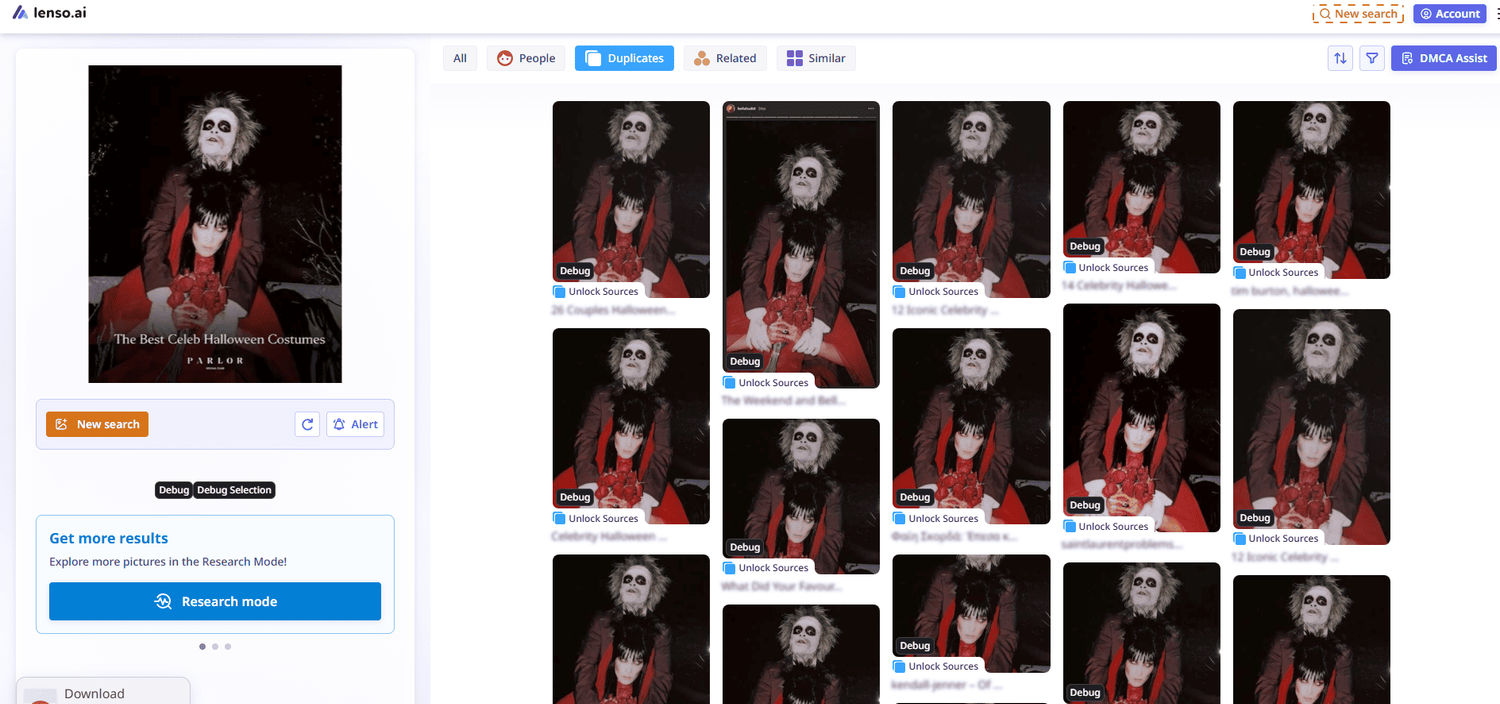Image resolution: width=1500 pixels, height=704 pixels.
Task: Open the 'saintlaurentproblems...' result image
Action: tap(1142, 418)
